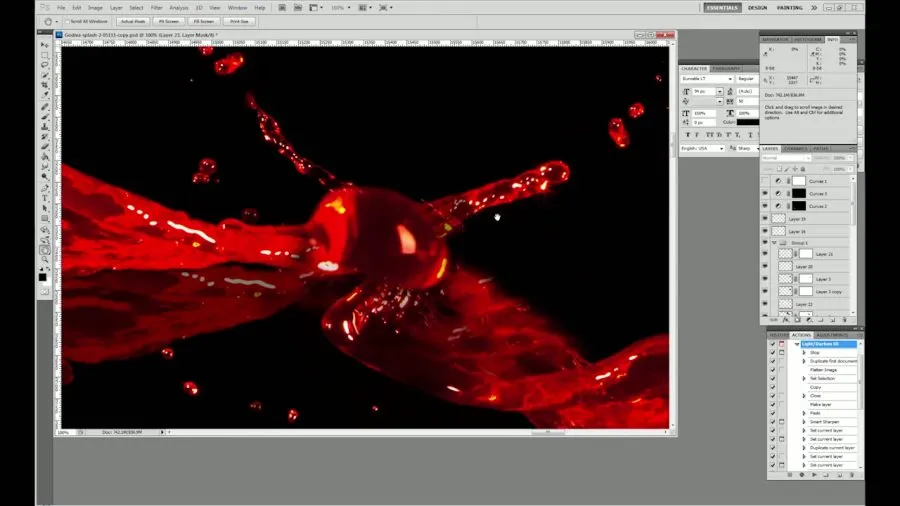Select the Essentials workspace
The width and height of the screenshot is (900, 506).
pyautogui.click(x=722, y=7)
